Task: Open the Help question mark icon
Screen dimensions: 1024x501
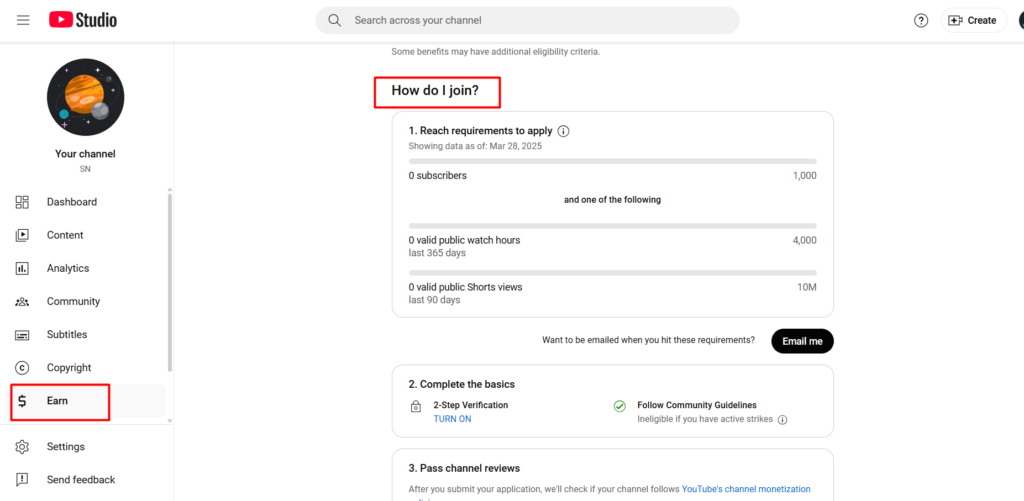Action: tap(921, 20)
